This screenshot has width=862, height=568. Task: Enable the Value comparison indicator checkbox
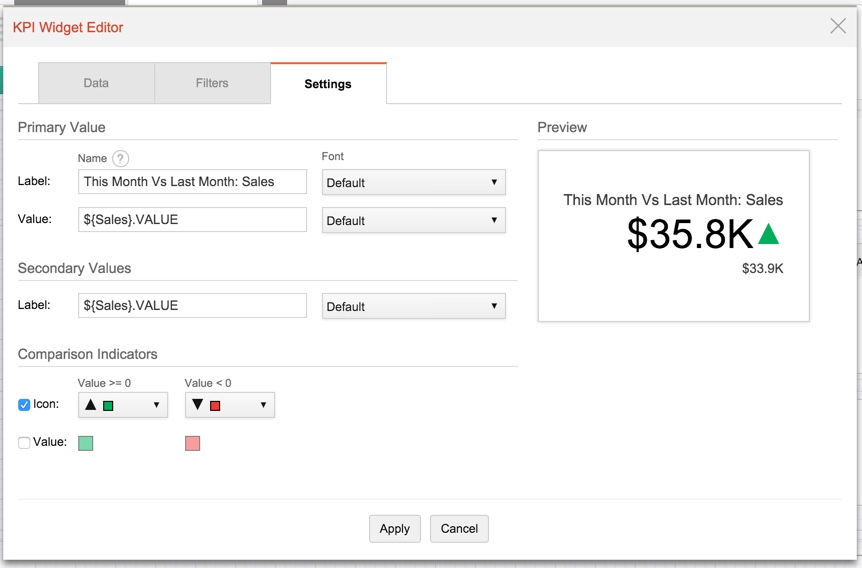tap(25, 442)
